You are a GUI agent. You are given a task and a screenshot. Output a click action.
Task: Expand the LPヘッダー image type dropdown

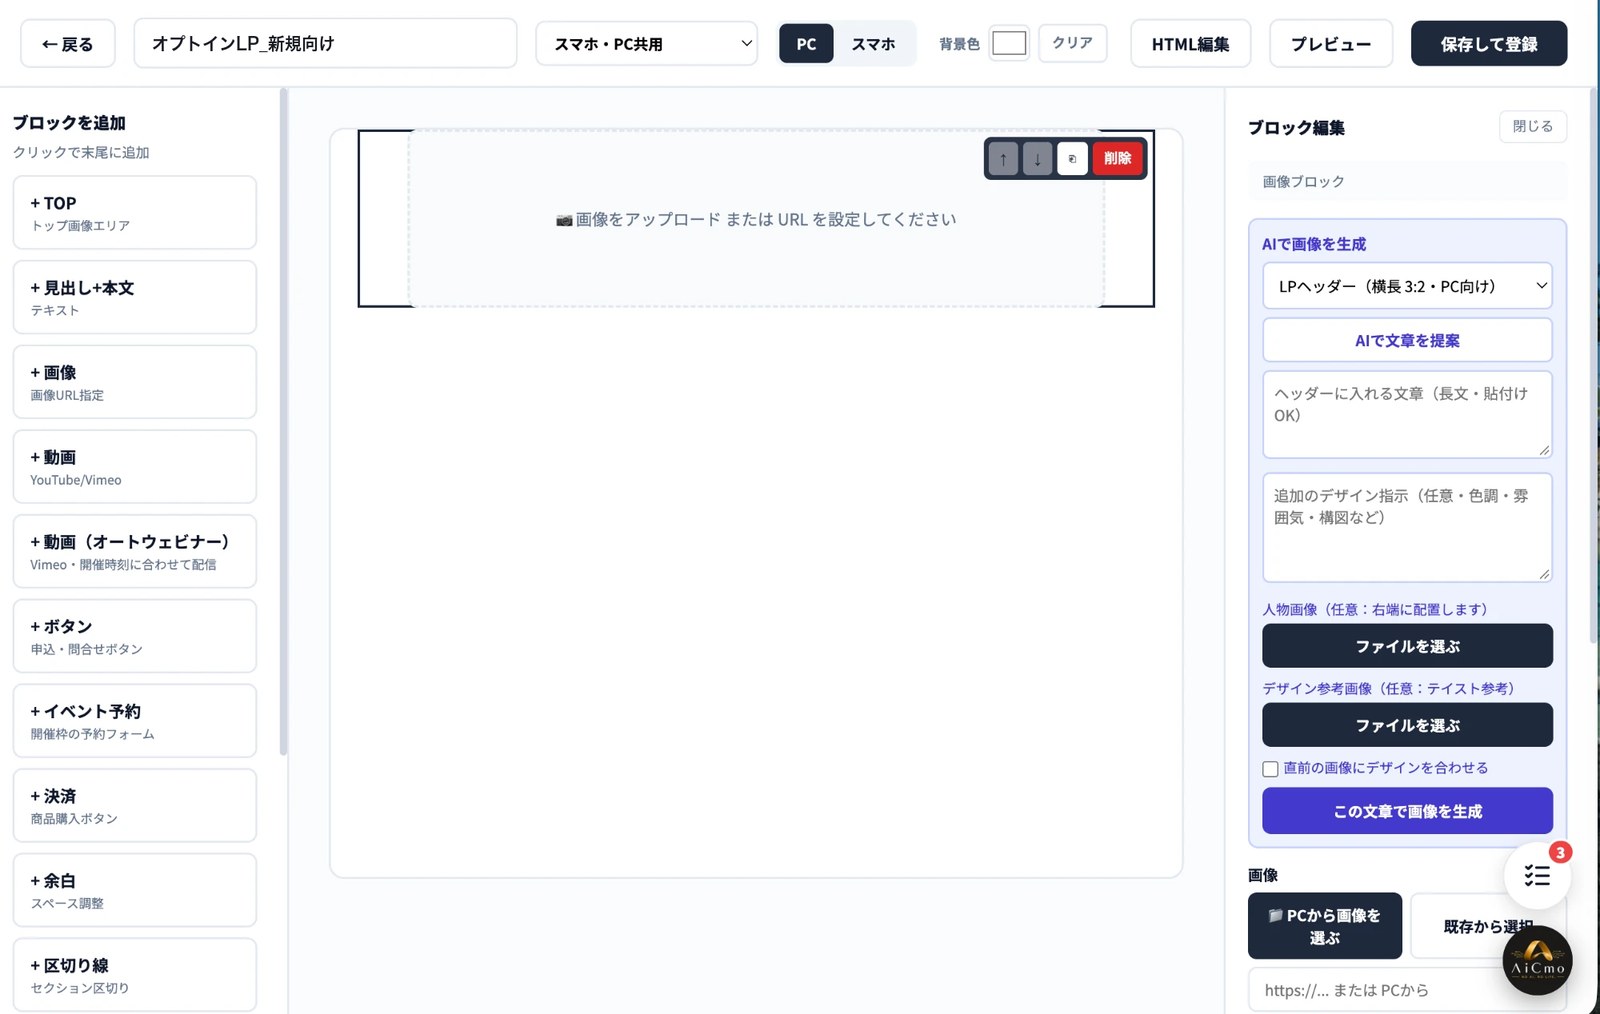[1407, 286]
